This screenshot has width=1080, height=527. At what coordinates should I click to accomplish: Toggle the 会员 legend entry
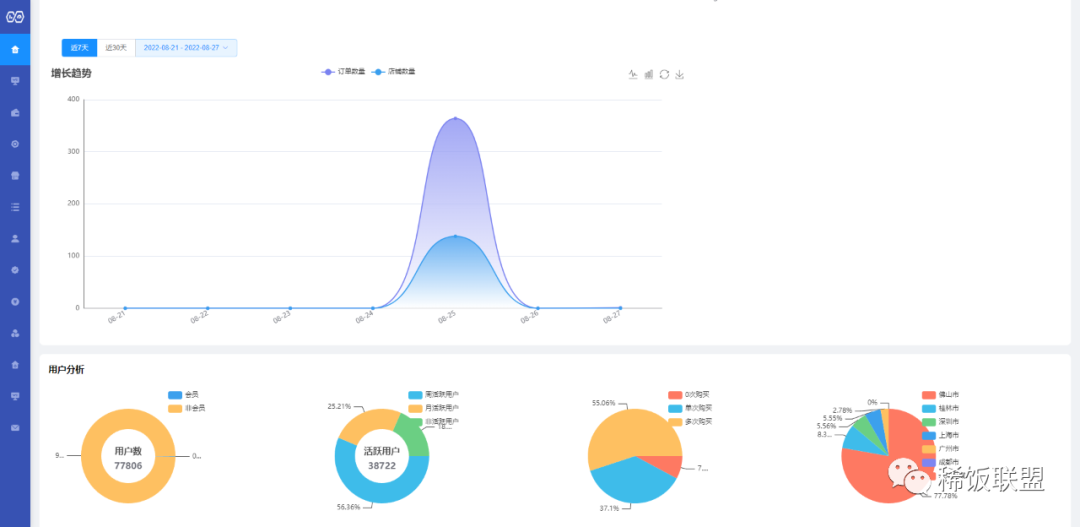(x=183, y=395)
